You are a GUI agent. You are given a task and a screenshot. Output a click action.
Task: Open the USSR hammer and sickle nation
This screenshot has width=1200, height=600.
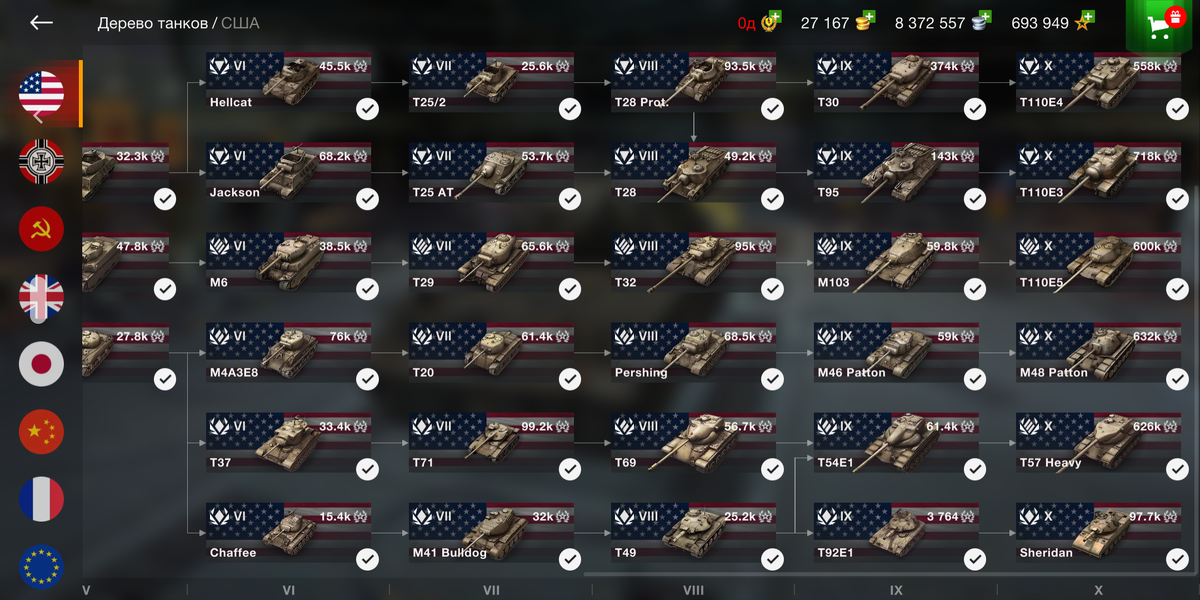41,229
